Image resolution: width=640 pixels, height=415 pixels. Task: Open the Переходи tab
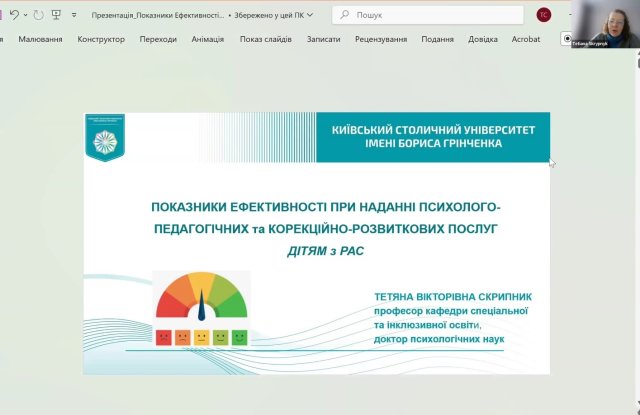coord(158,39)
